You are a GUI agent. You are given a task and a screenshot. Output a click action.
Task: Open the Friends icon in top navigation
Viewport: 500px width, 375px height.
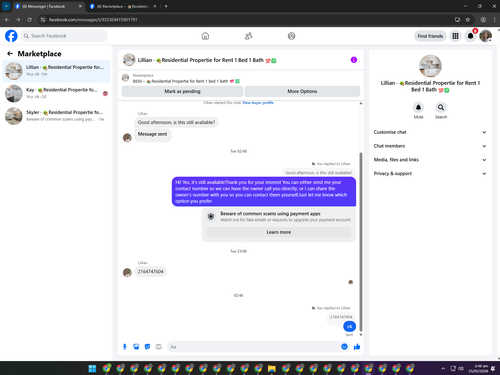tap(248, 36)
